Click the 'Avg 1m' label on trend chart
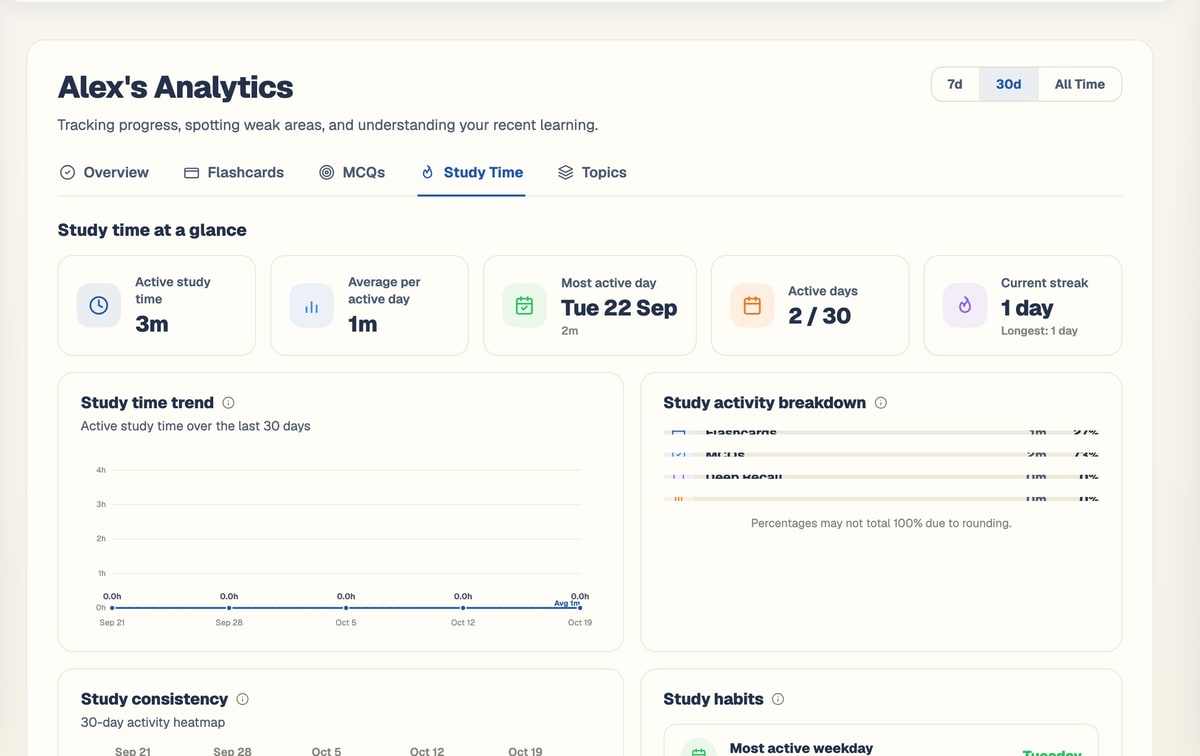 (x=567, y=603)
